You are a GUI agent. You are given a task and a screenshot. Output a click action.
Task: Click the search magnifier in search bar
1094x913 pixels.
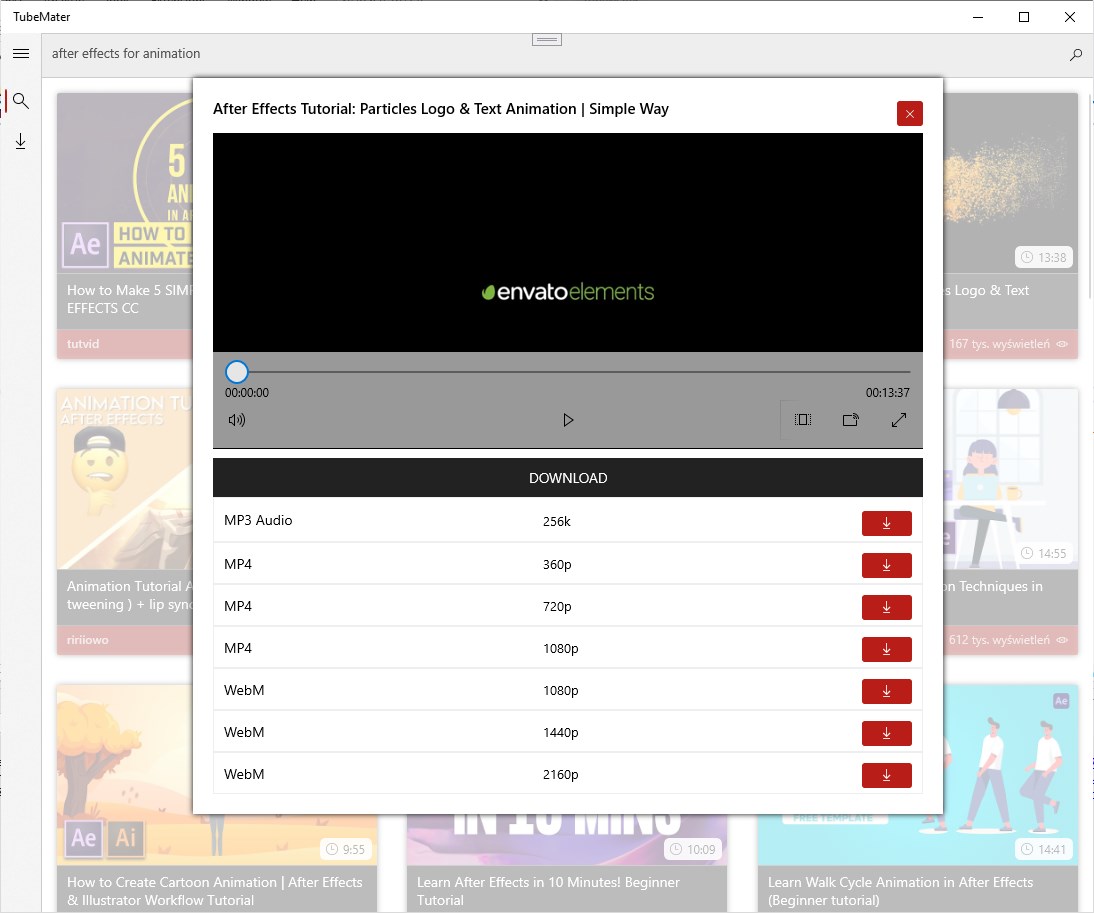pos(1076,54)
